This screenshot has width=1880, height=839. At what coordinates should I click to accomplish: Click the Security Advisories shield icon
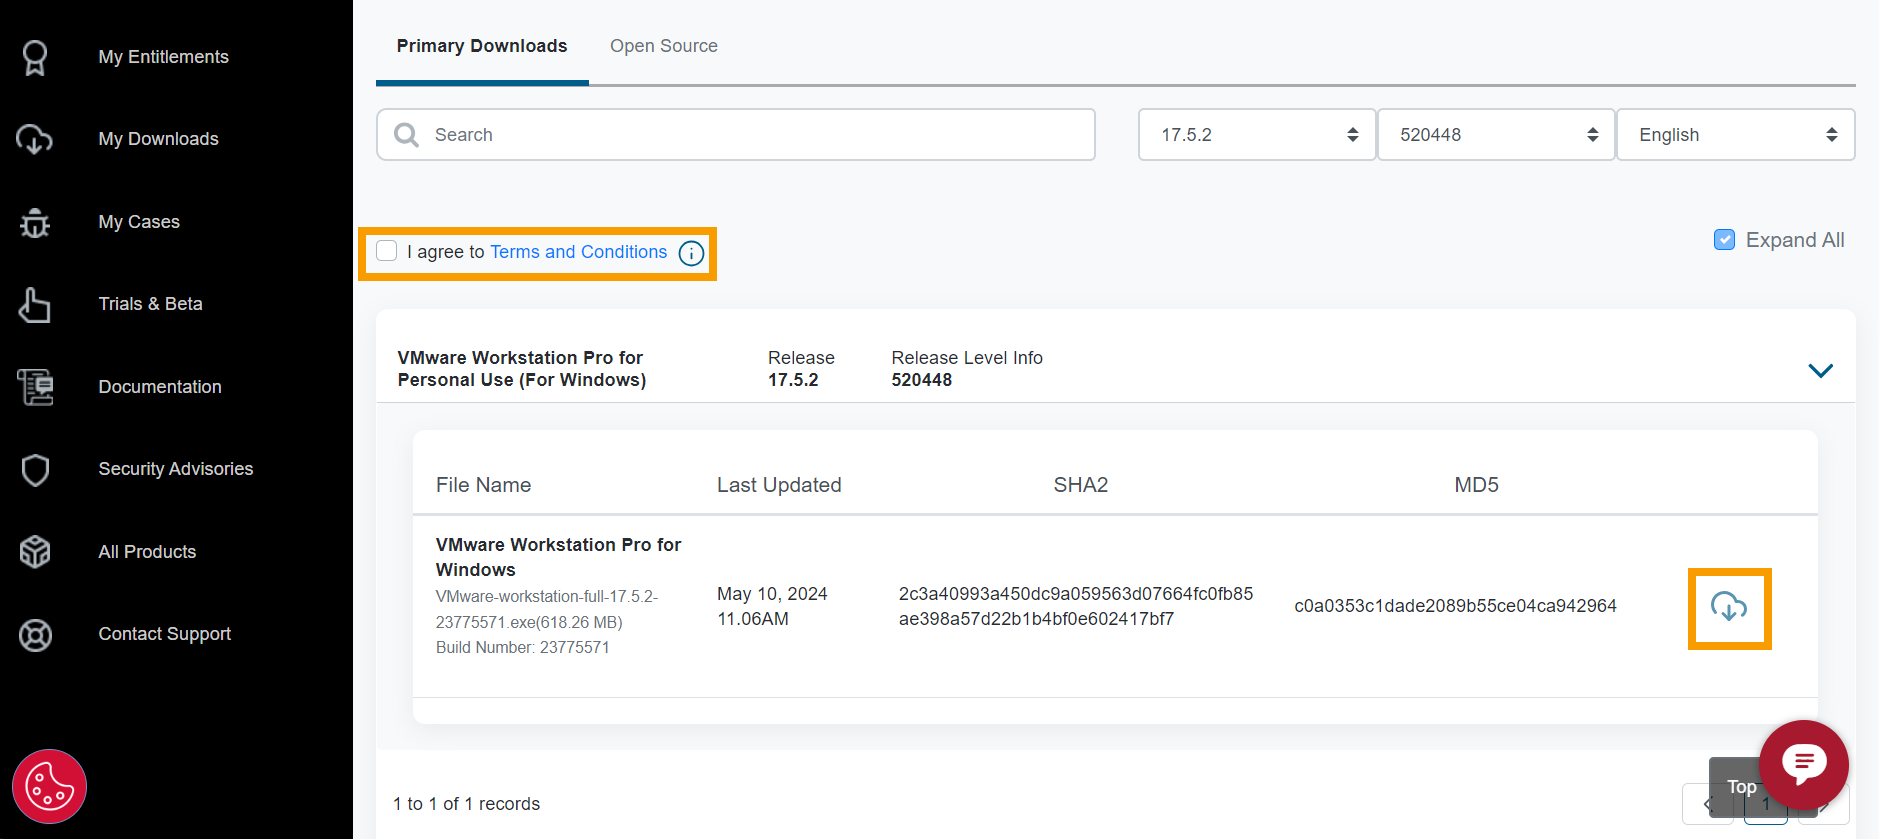[x=35, y=470]
